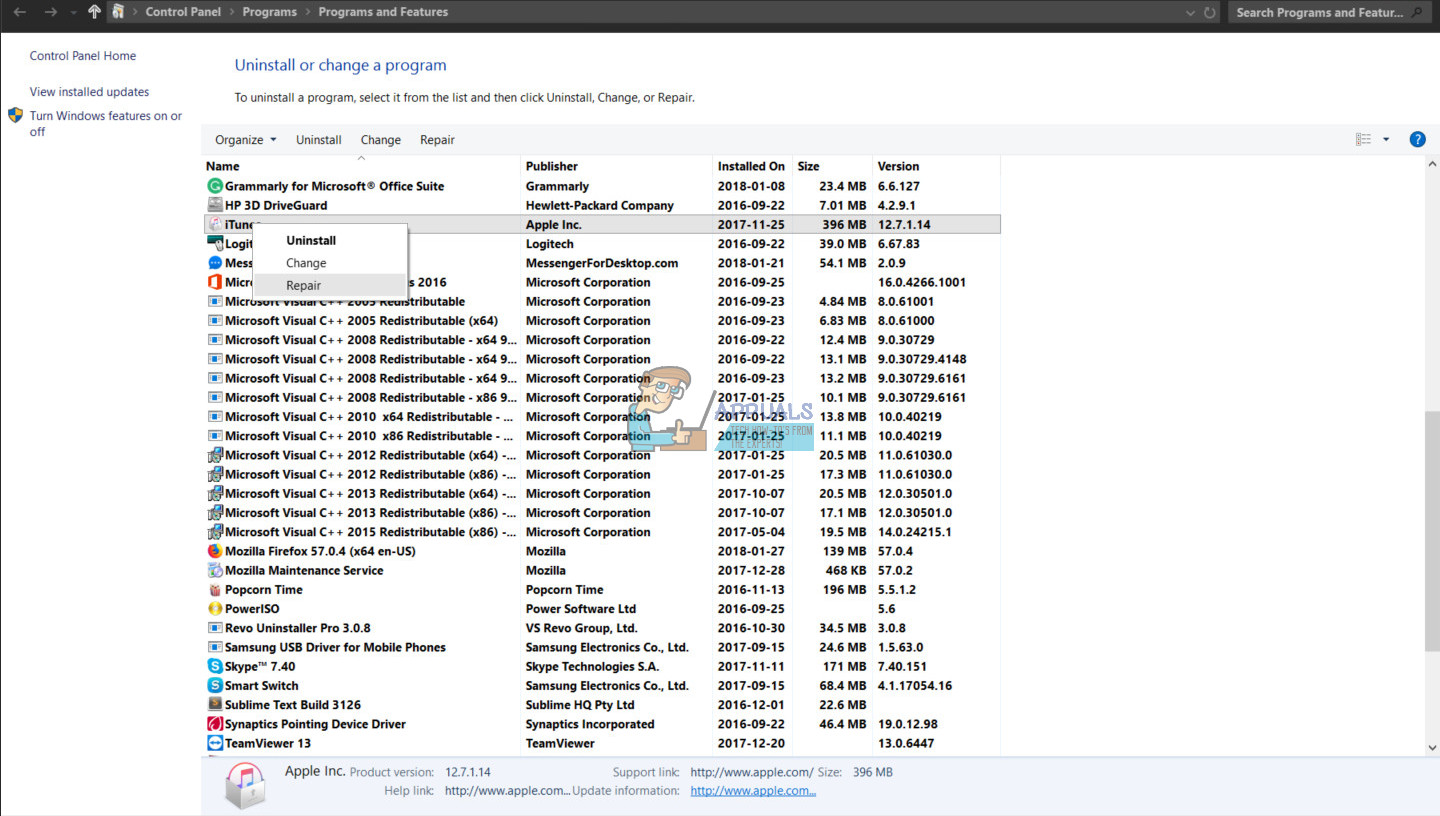Click the Change toolbar button
1440x816 pixels.
(x=381, y=140)
